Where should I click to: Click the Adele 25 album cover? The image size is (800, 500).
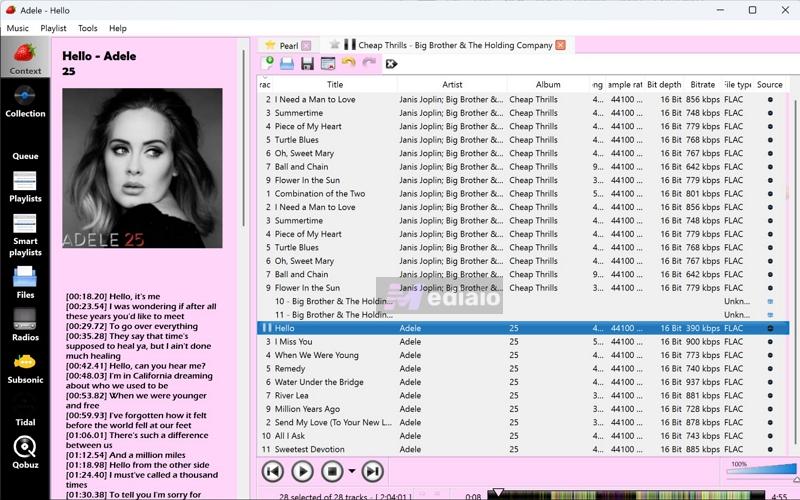click(x=142, y=168)
